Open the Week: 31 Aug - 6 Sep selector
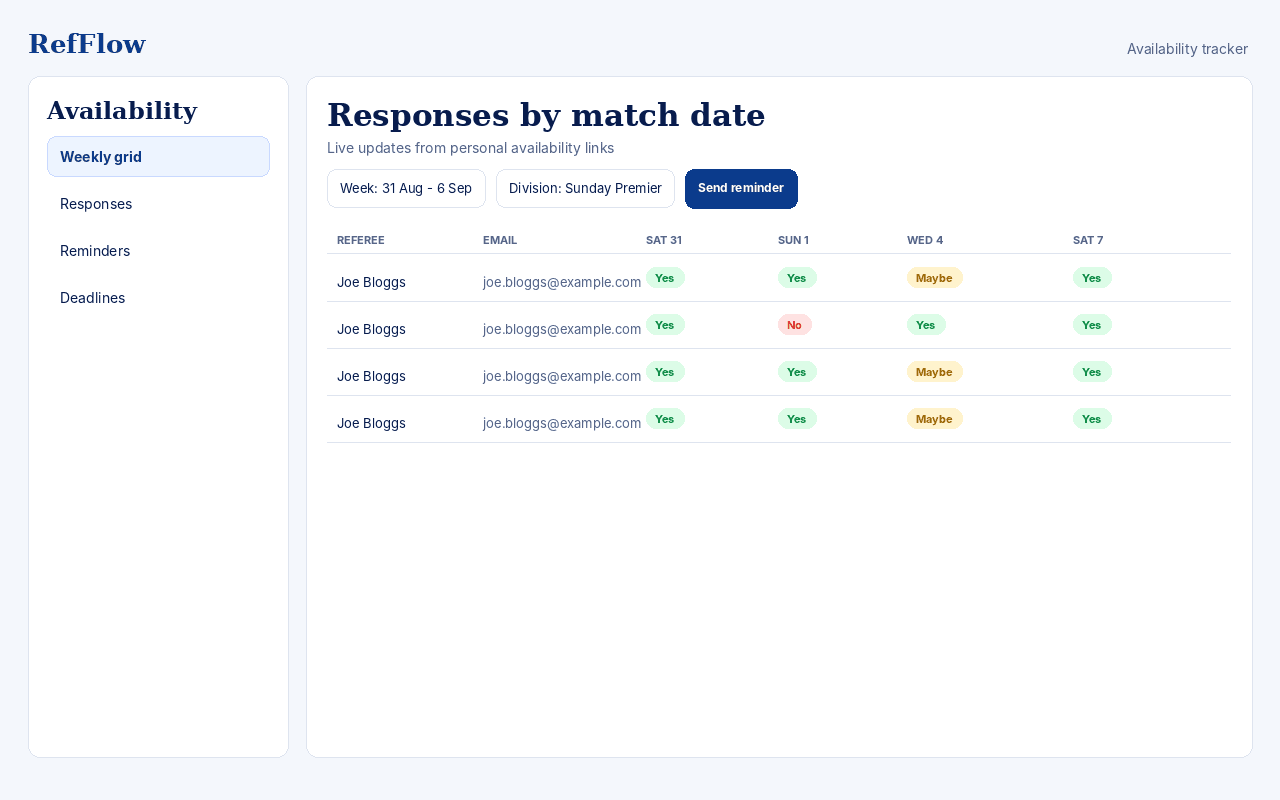Viewport: 1280px width, 800px height. (406, 188)
